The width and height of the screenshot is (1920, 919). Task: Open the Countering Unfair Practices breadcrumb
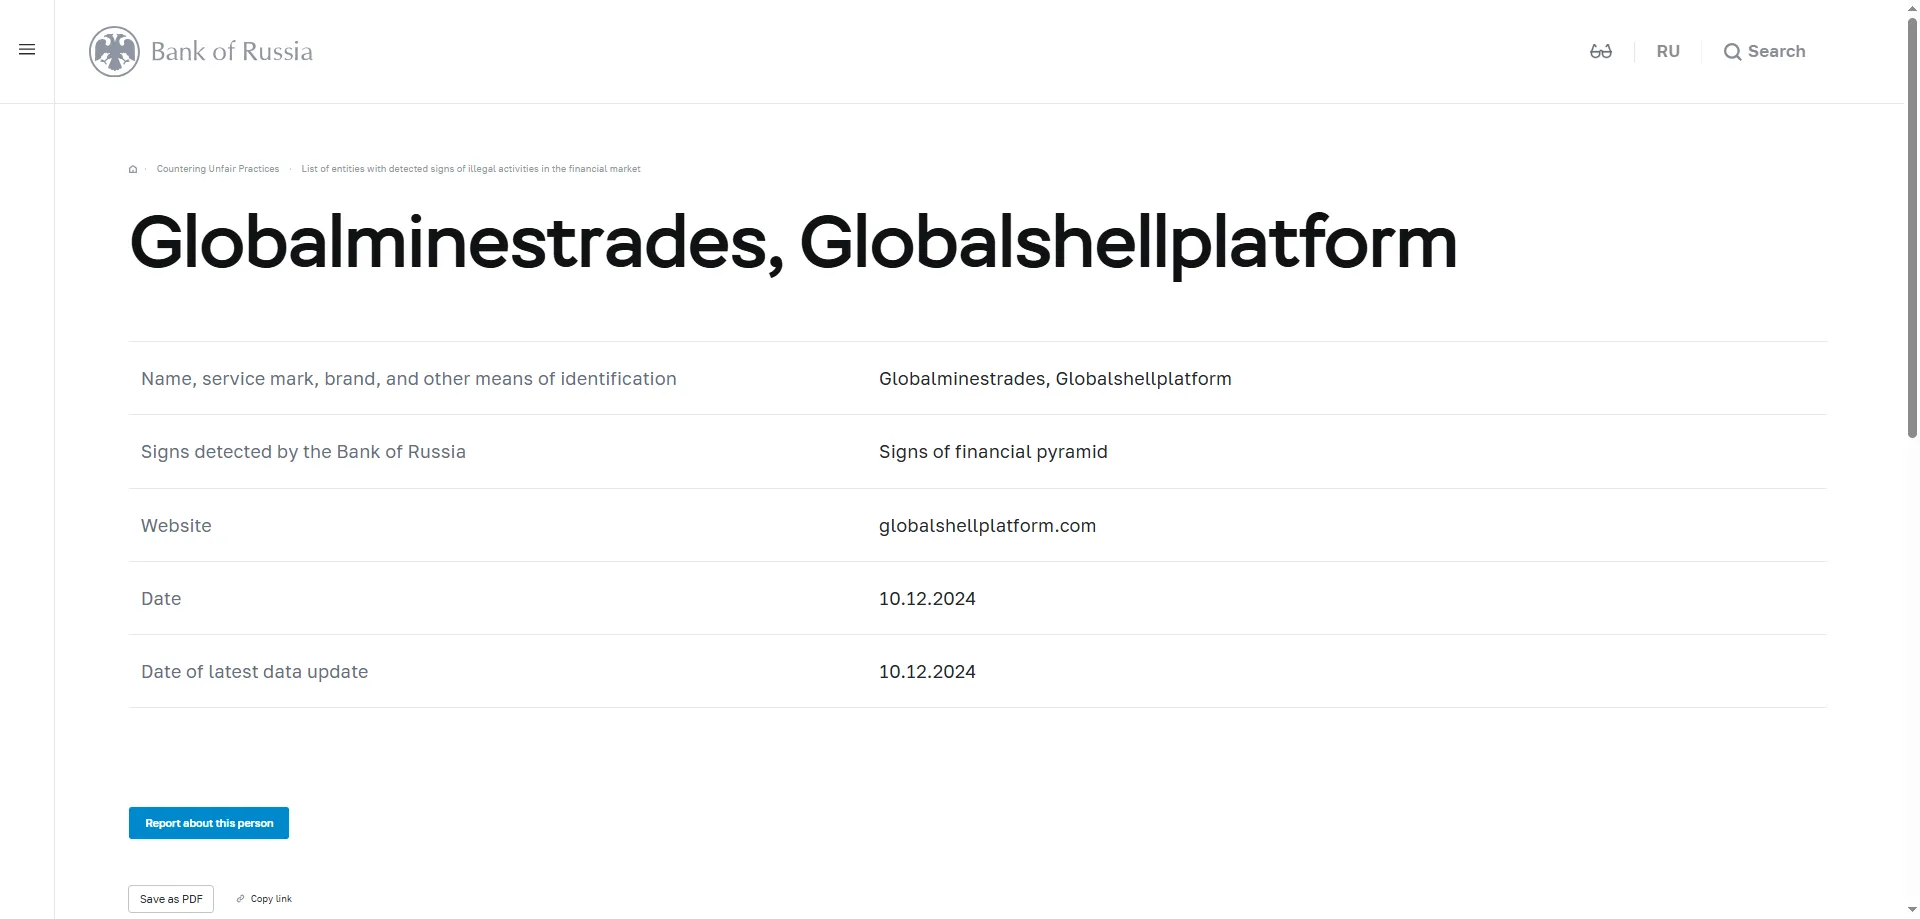[x=218, y=169]
